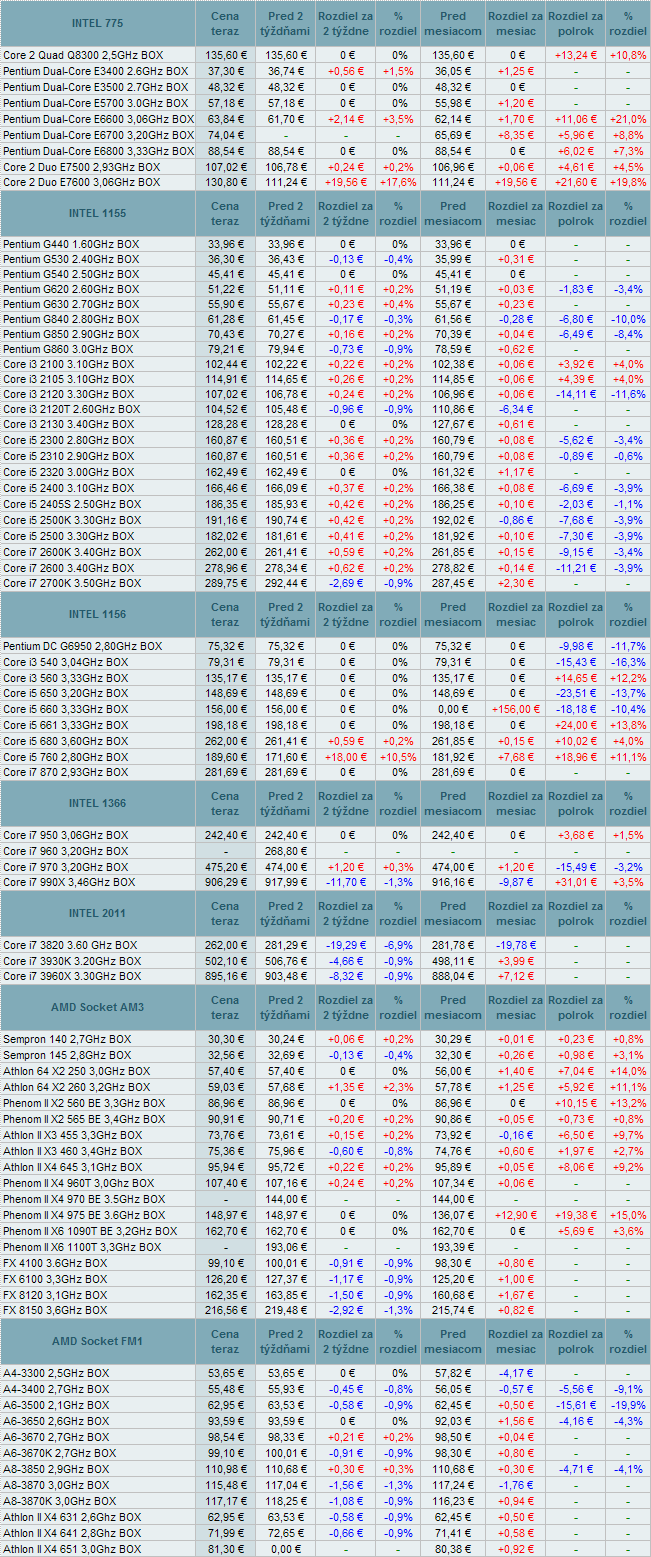Click FX 4100 3.6GHz BOX

[x=55, y=1263]
